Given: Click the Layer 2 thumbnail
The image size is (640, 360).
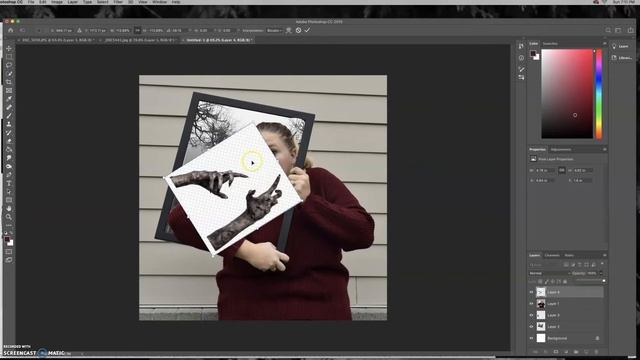Looking at the screenshot, I should [541, 327].
